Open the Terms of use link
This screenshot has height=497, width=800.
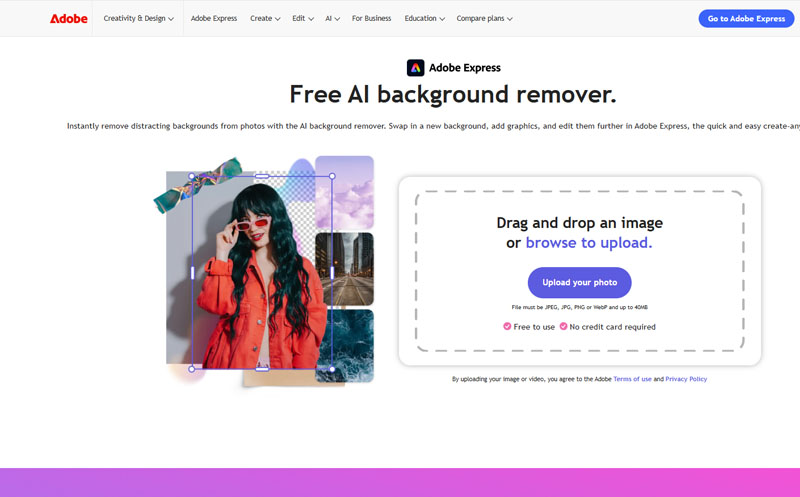pyautogui.click(x=632, y=379)
